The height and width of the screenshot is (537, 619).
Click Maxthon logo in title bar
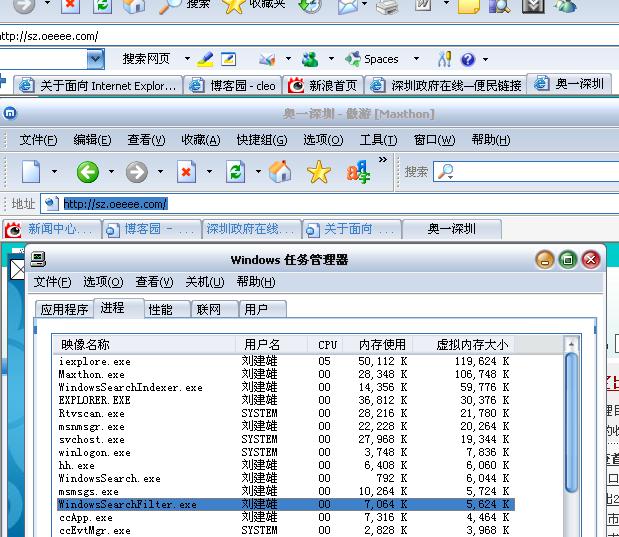click(10, 113)
